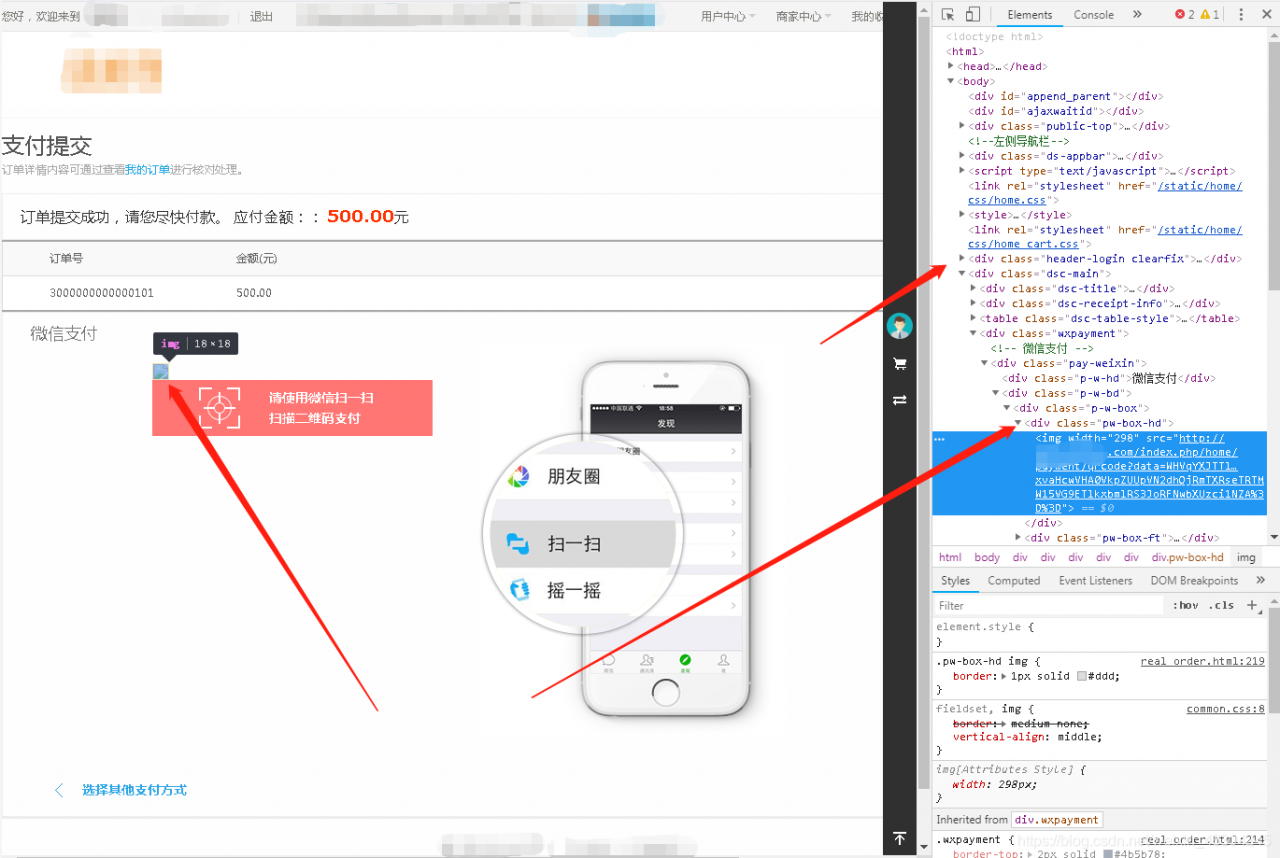Open the Computed styles tab
This screenshot has width=1280, height=858.
1014,580
